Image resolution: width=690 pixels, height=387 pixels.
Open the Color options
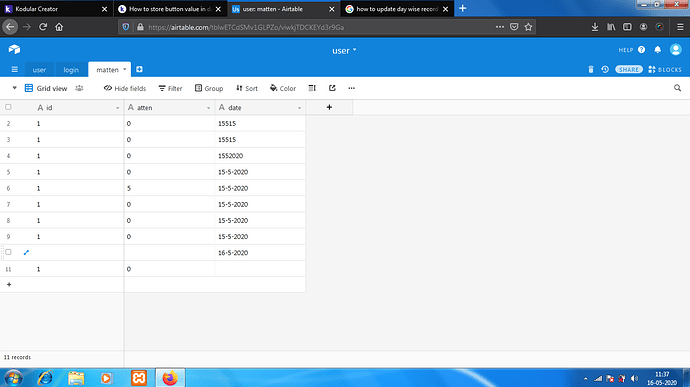(x=283, y=88)
